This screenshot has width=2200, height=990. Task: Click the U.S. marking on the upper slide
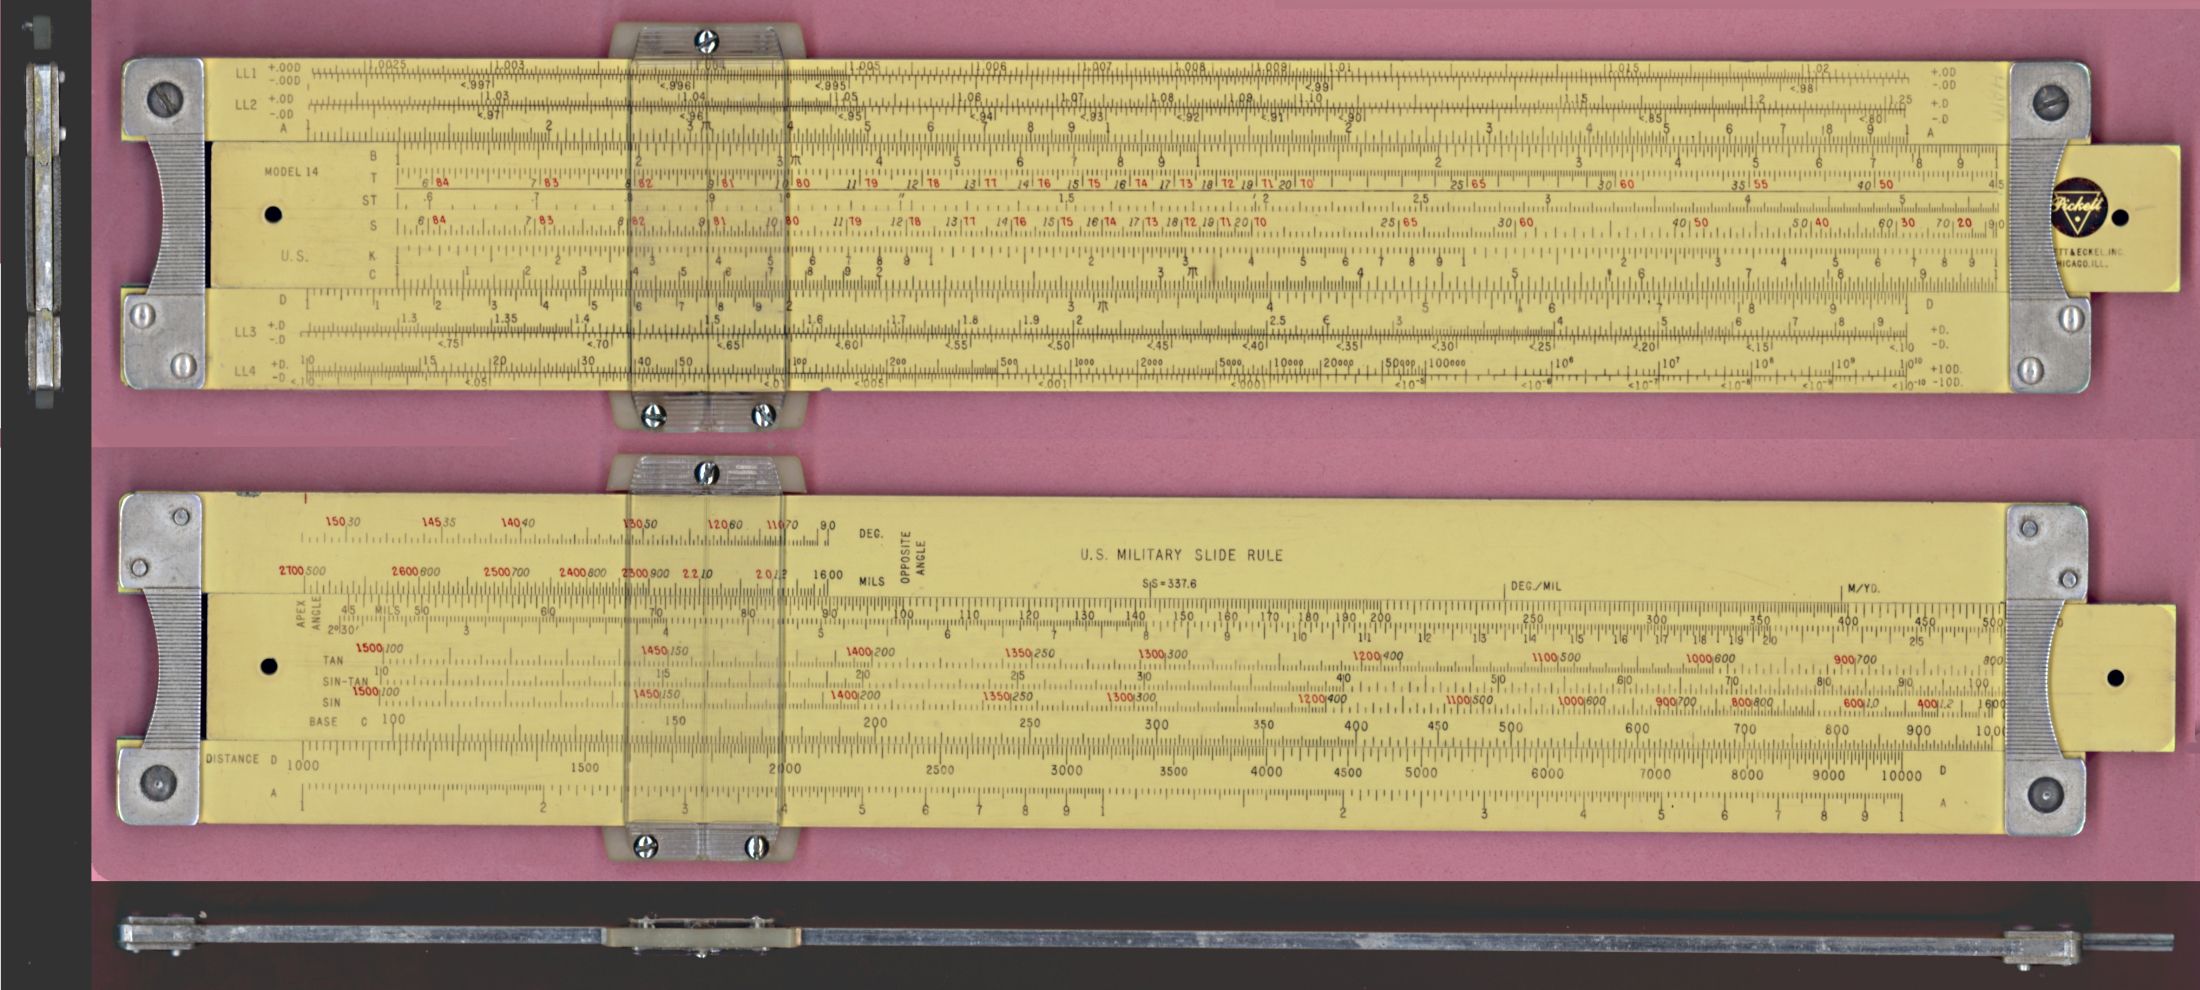click(294, 256)
